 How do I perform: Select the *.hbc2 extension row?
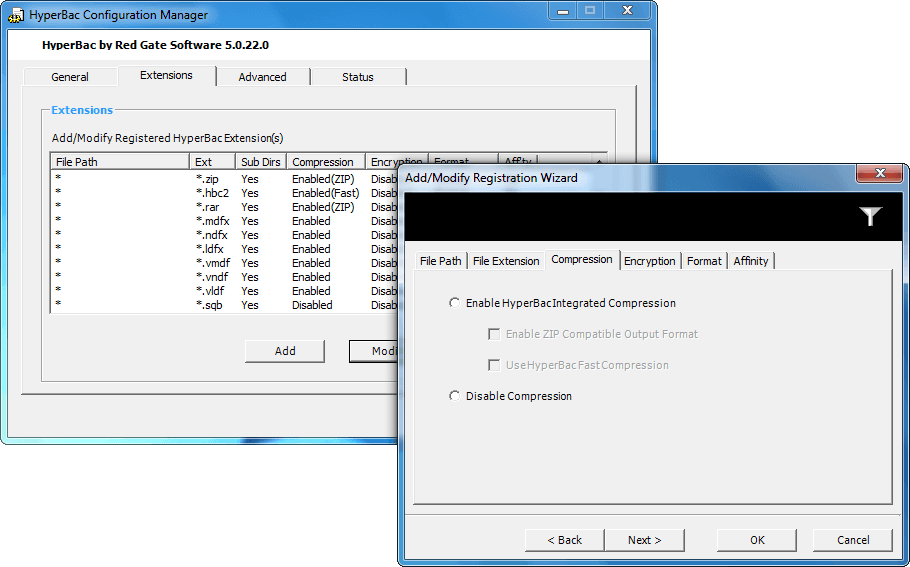click(225, 193)
